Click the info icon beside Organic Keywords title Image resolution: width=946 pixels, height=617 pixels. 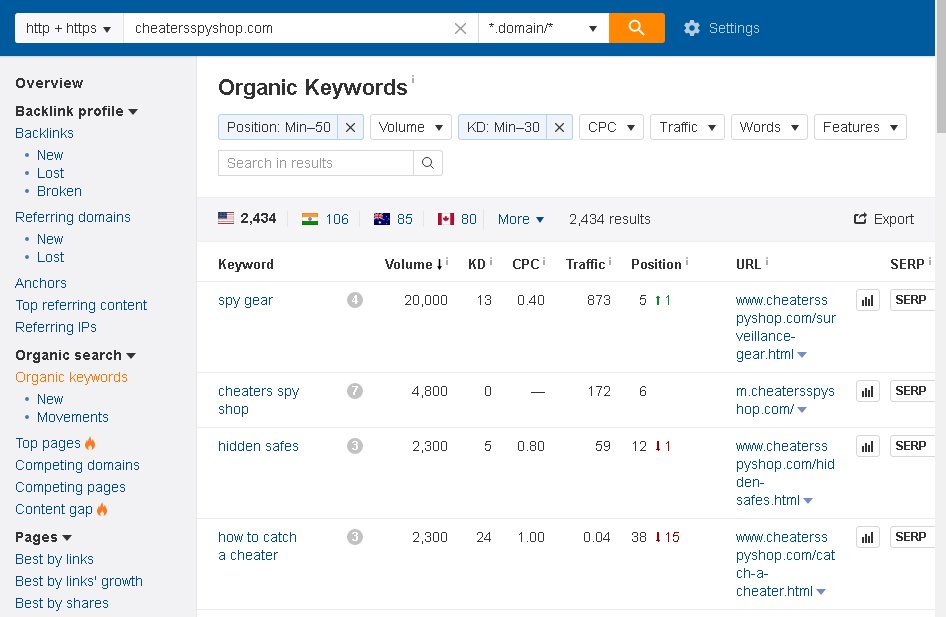pyautogui.click(x=413, y=78)
